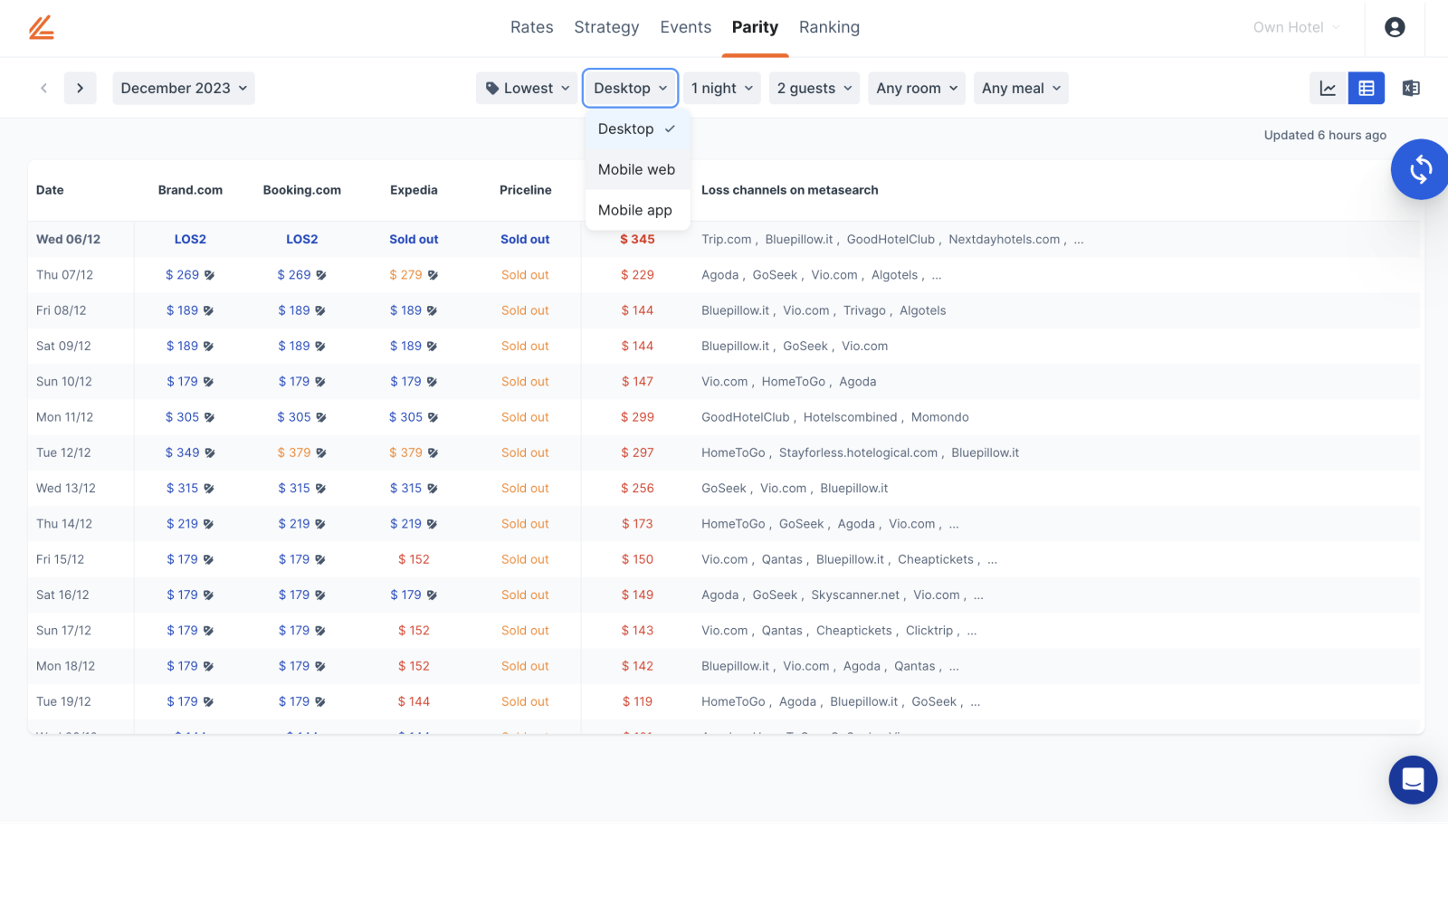Screen dimensions: 1448x905
Task: Open the Own Hotel selector
Action: coord(1296,27)
